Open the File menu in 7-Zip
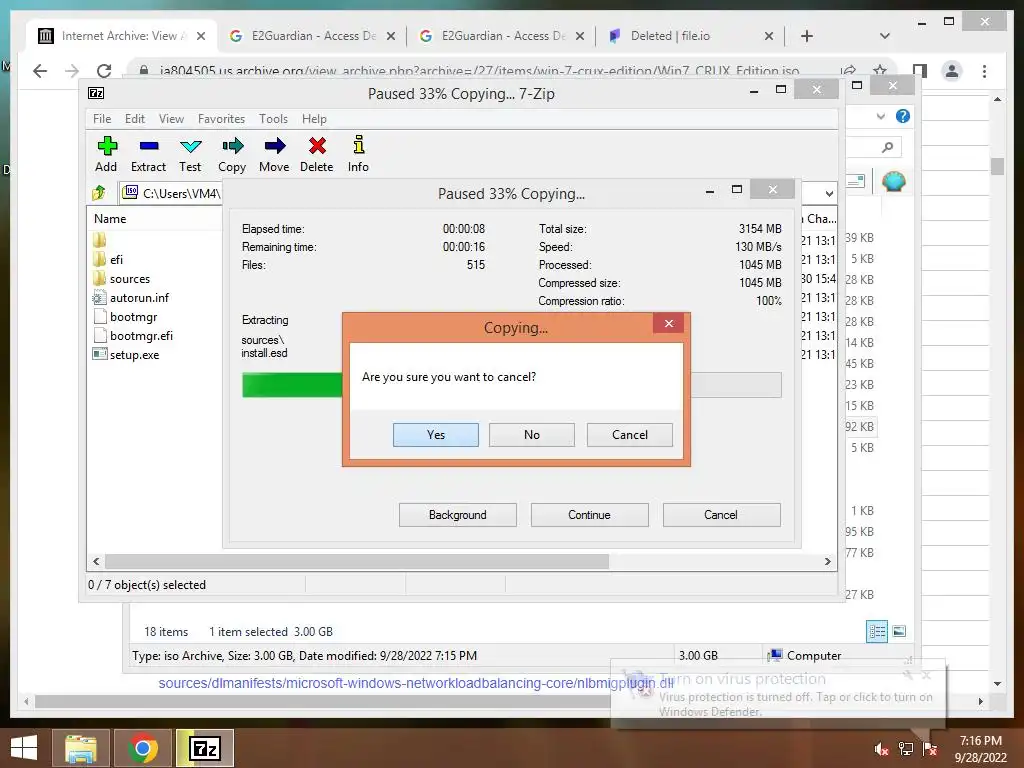Screen dimensions: 1024x768 coord(102,118)
